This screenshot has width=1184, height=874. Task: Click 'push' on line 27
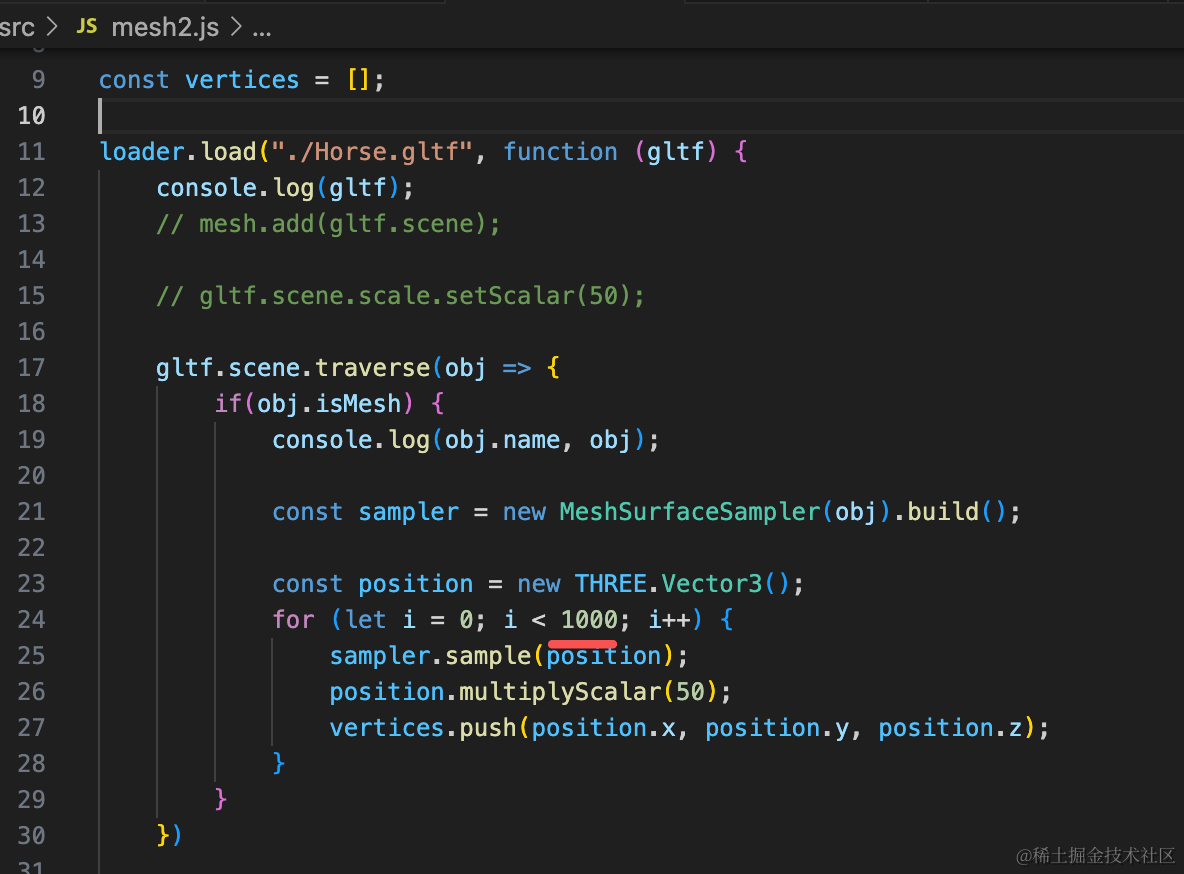coord(488,728)
